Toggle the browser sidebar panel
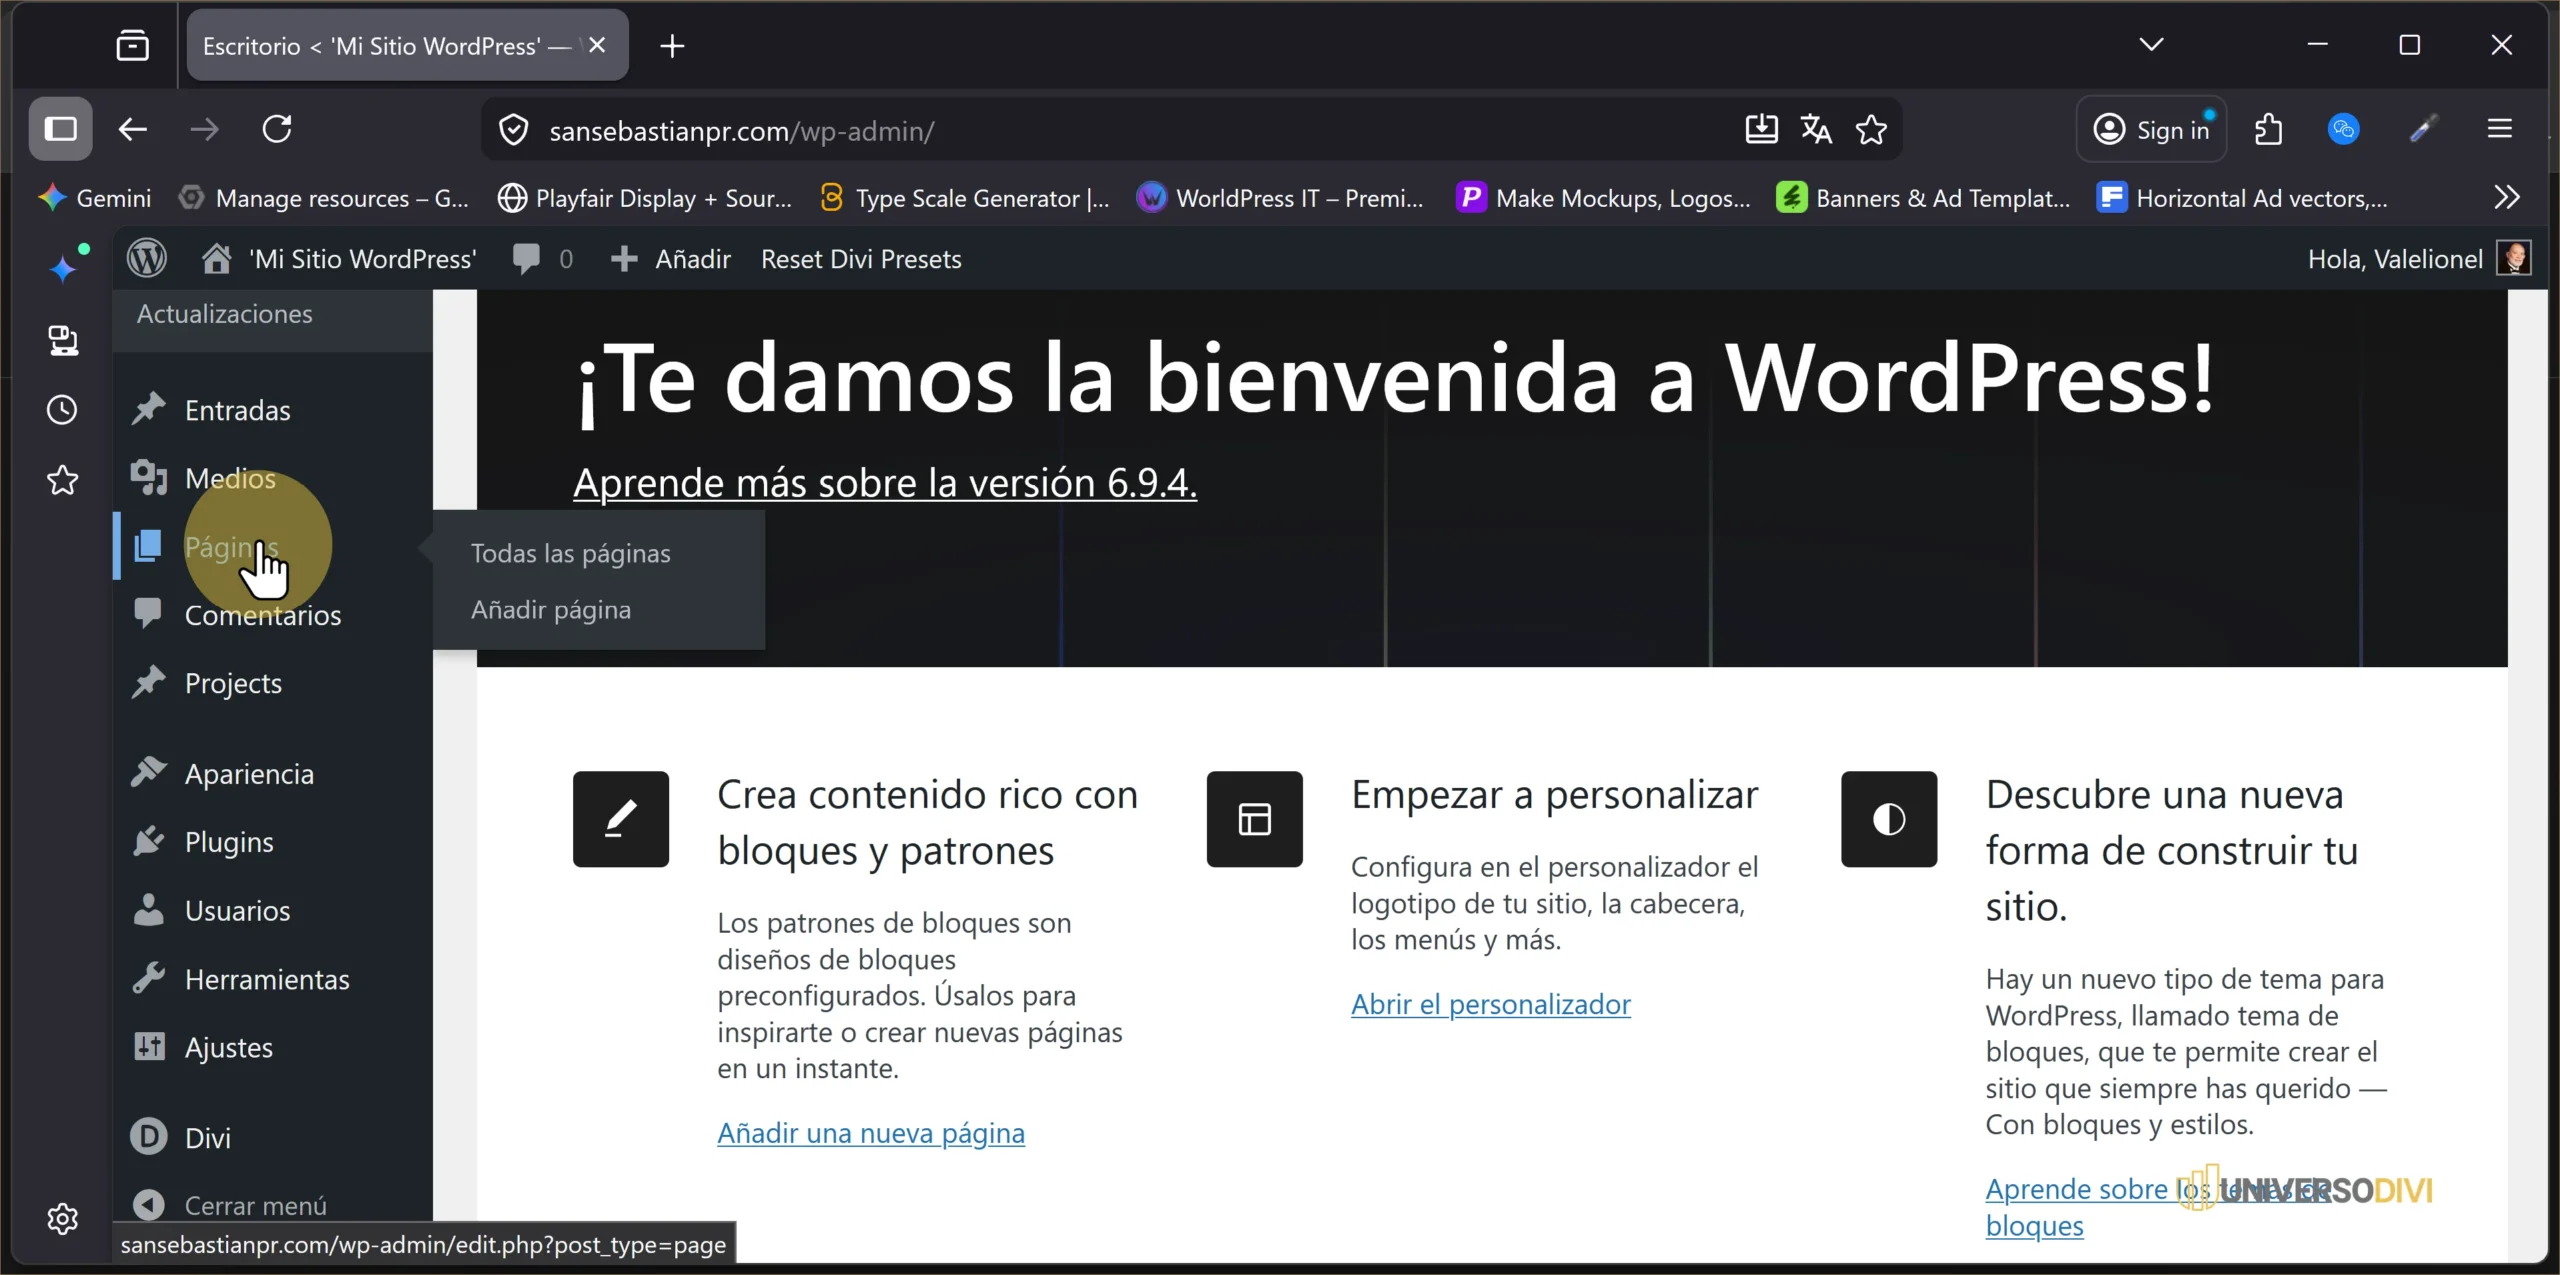This screenshot has height=1275, width=2560. (61, 129)
